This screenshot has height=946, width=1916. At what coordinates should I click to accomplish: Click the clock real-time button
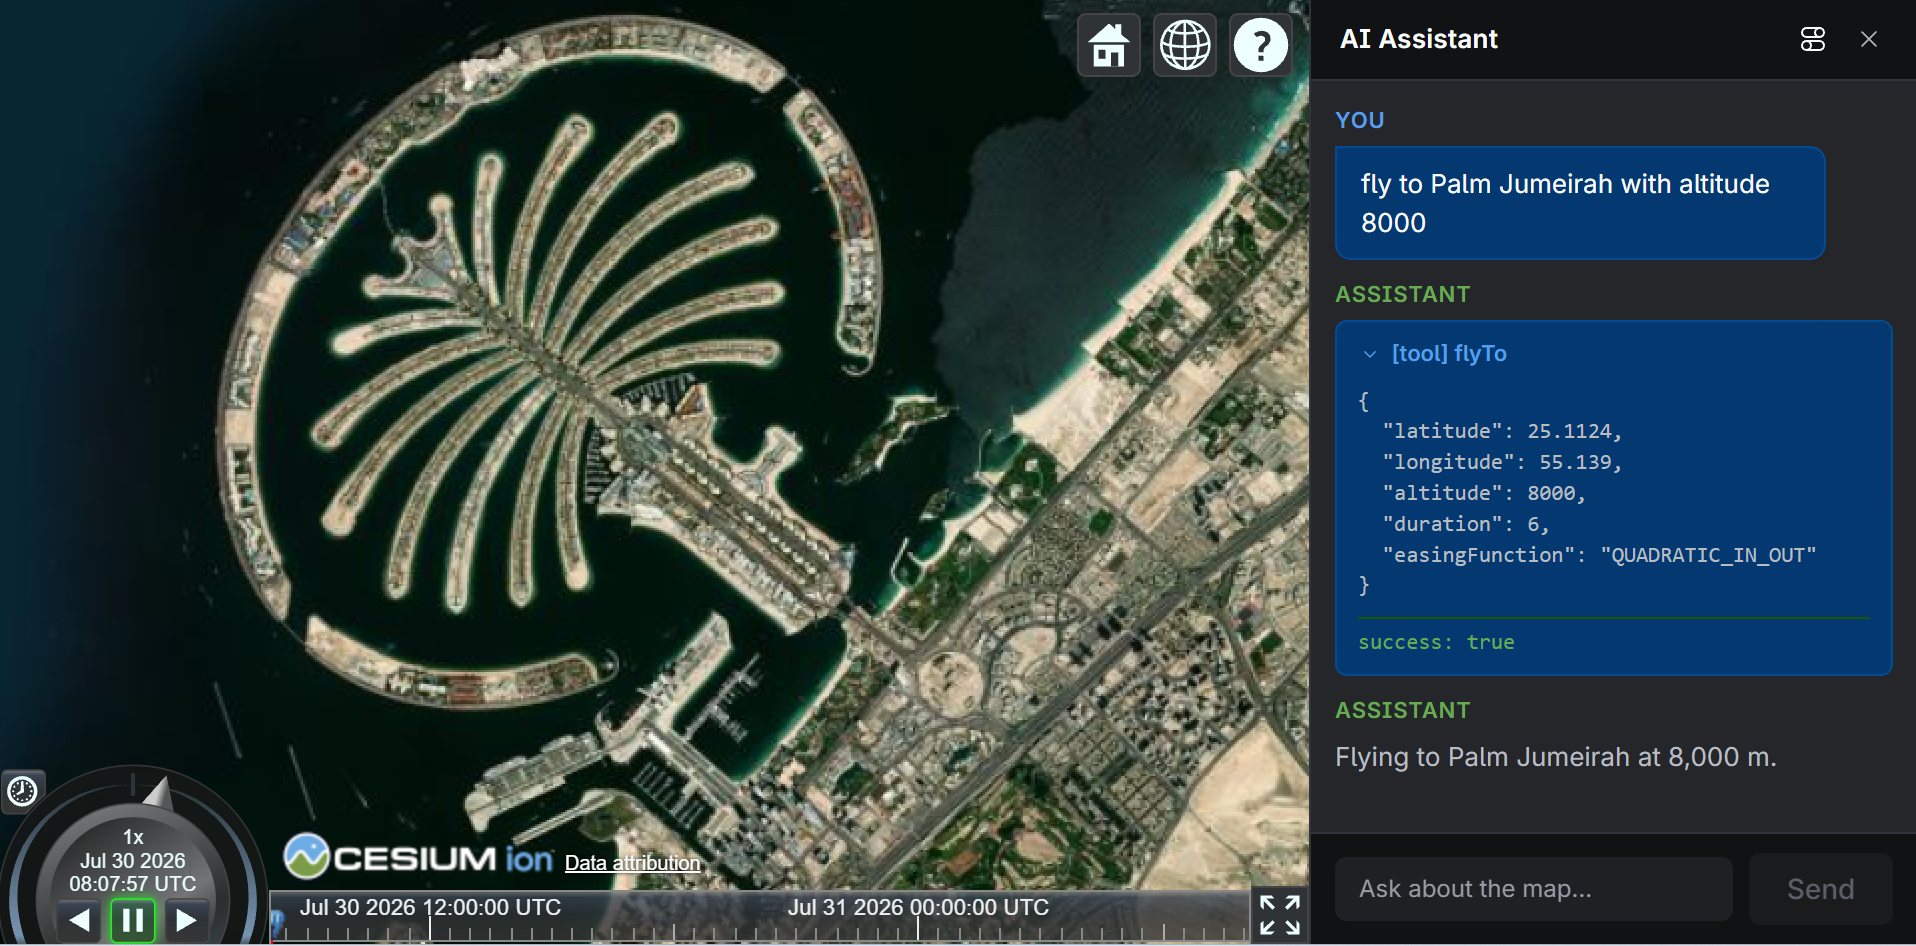(x=22, y=792)
